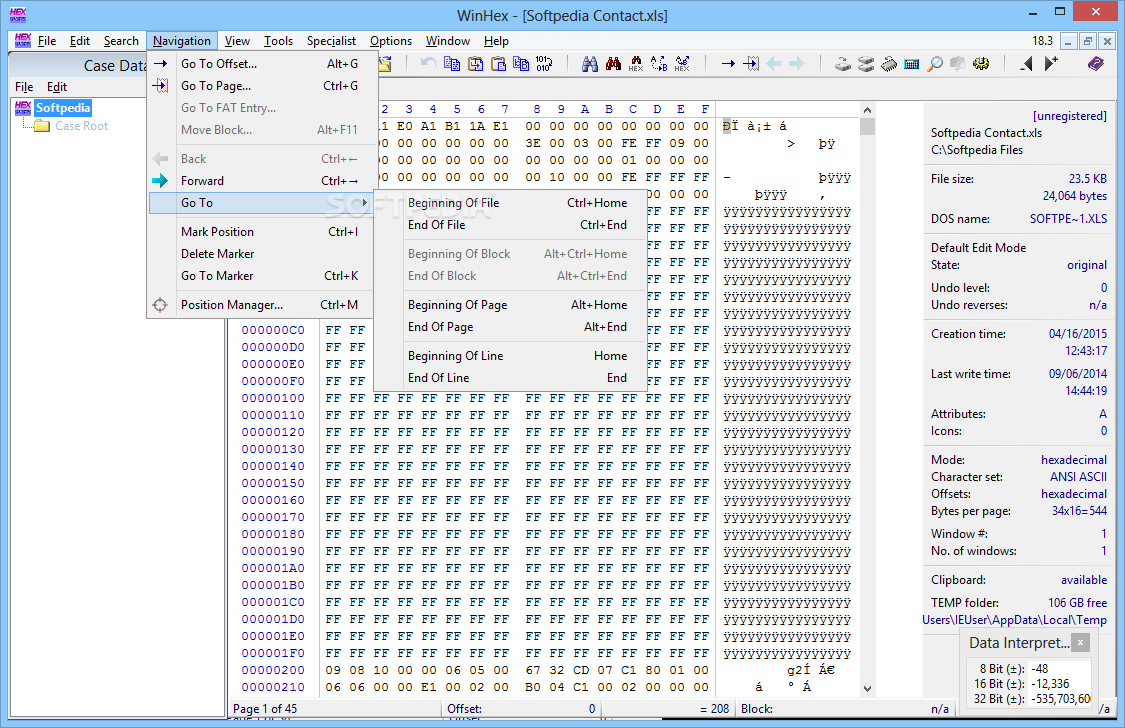Viewport: 1125px width, 728px height.
Task: Click the Undo toolbar icon
Action: tap(428, 64)
